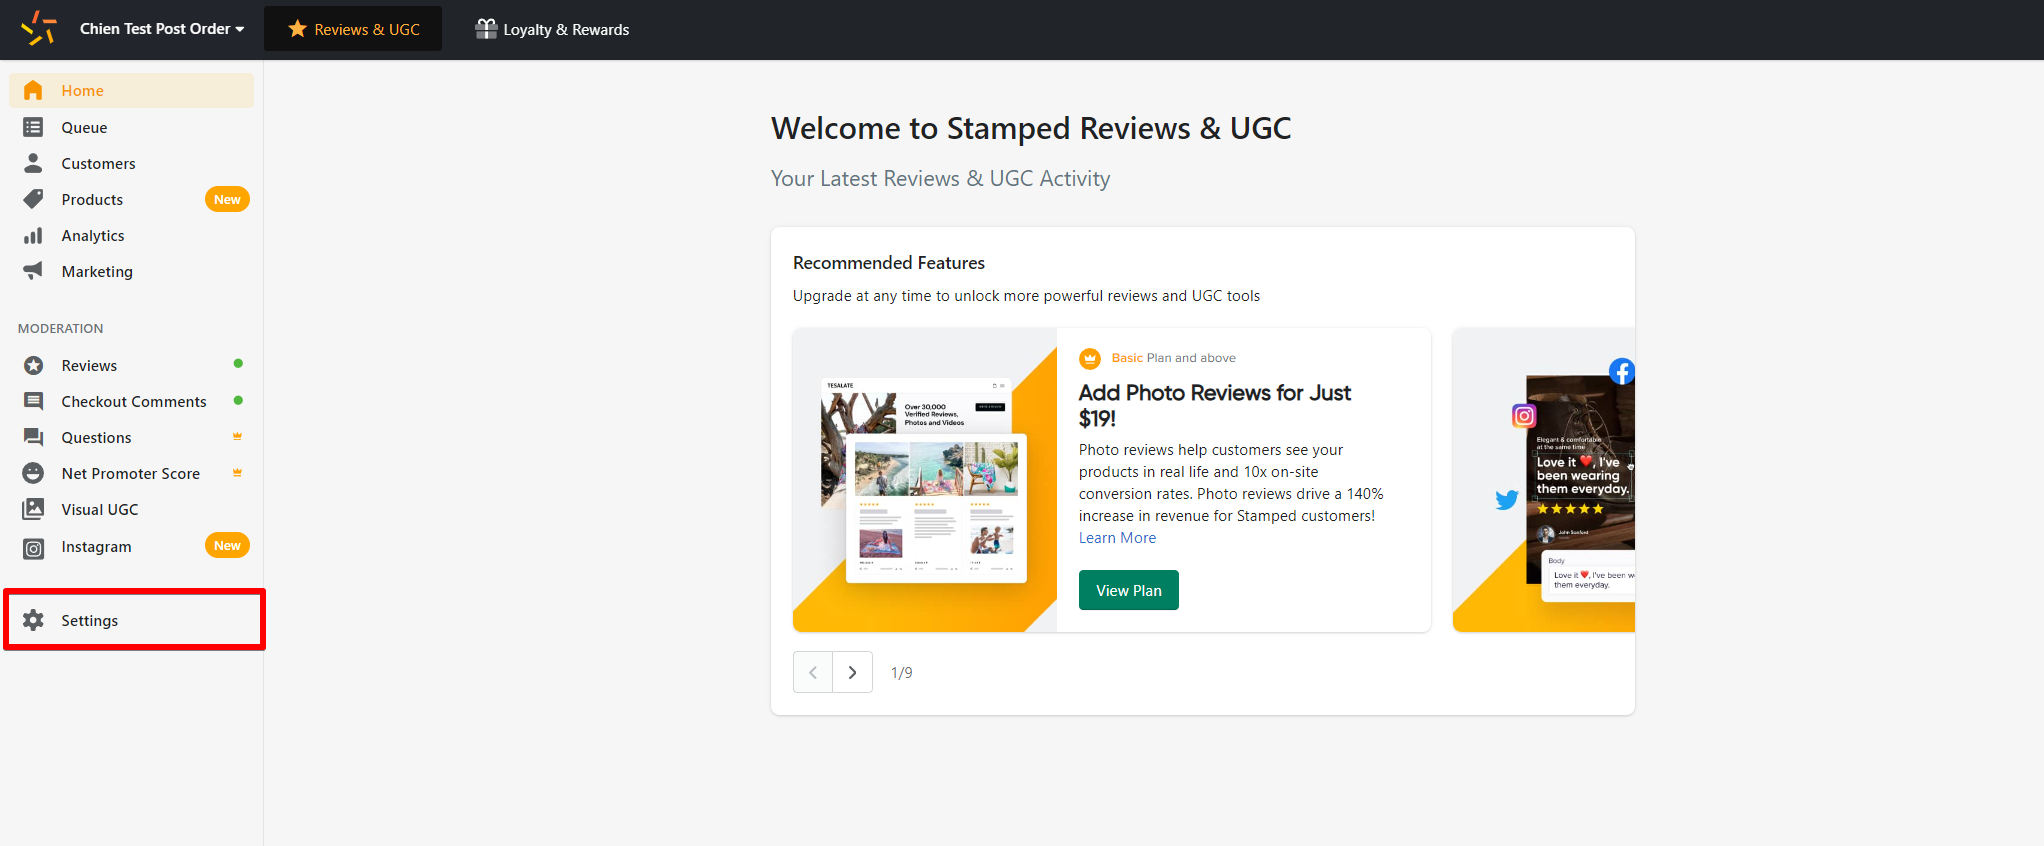Click the New badge next to Instagram

227,545
